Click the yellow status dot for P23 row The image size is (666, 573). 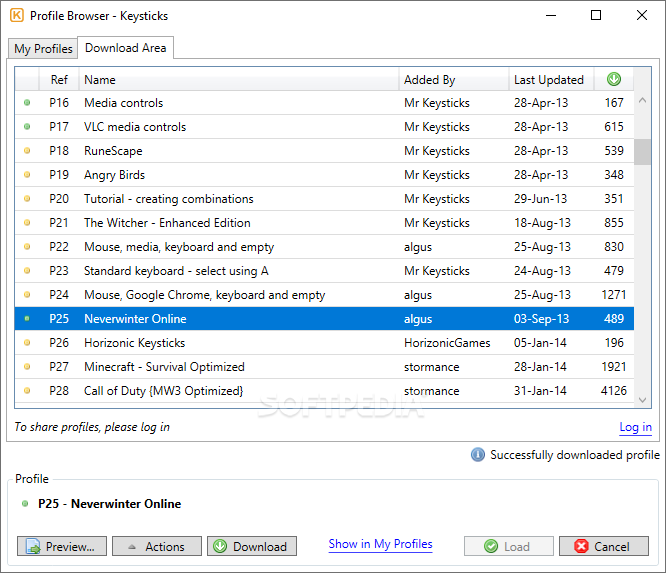pos(27,271)
